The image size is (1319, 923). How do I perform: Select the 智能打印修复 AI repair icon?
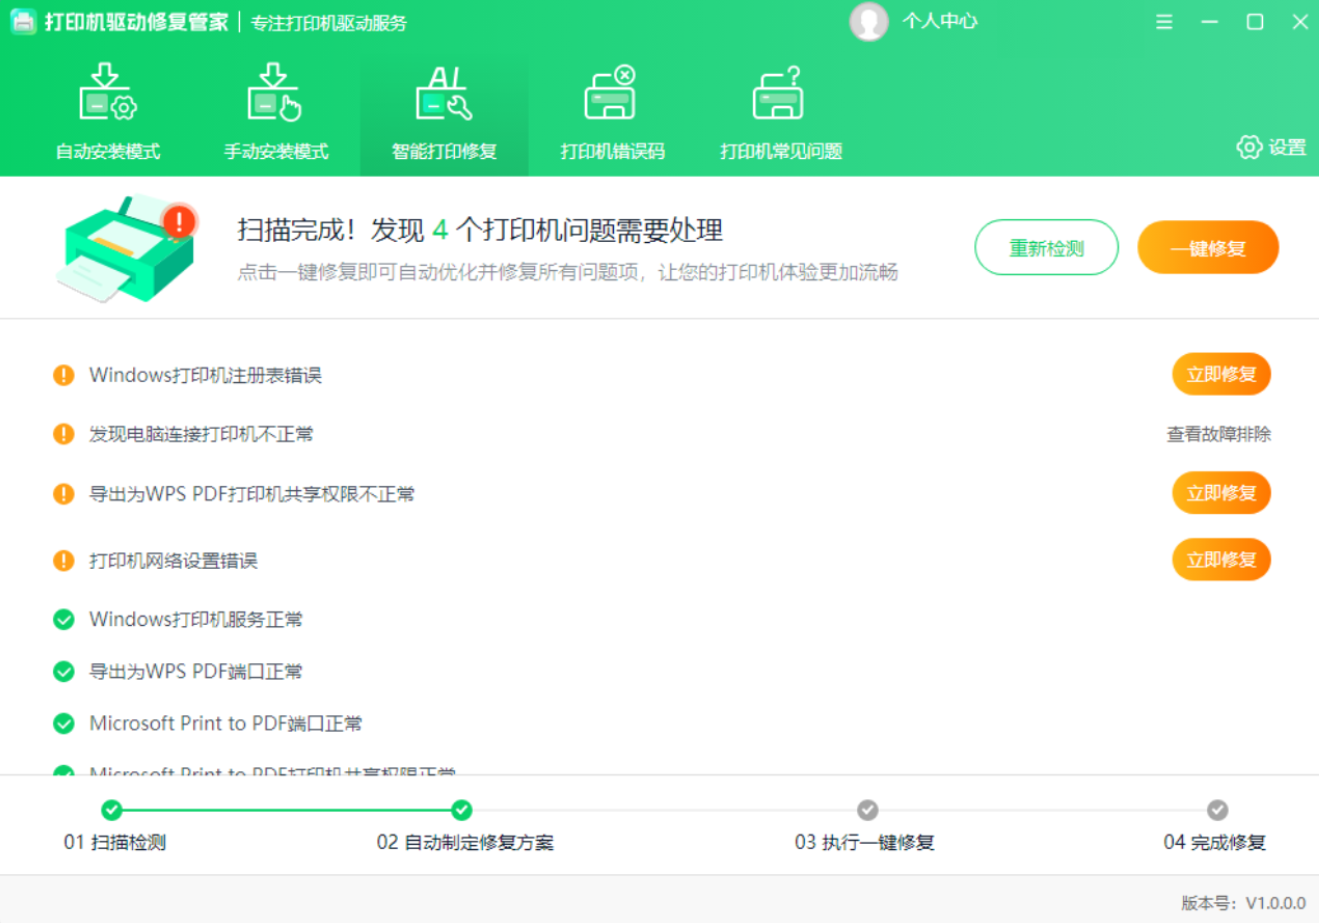[x=444, y=93]
